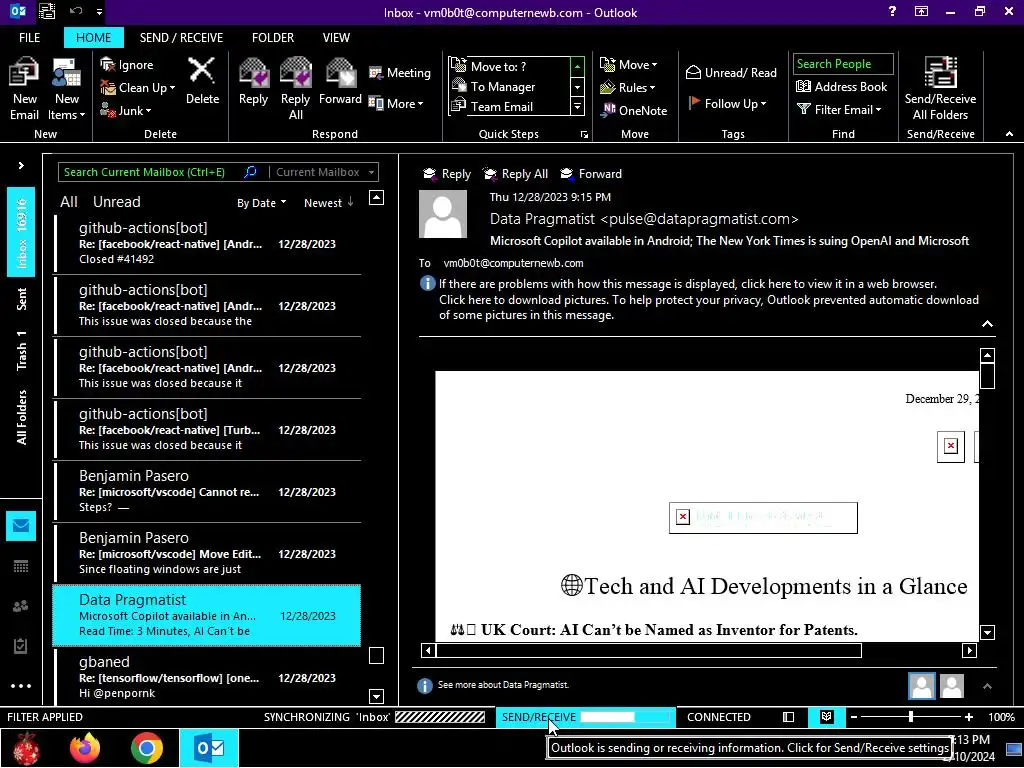The width and height of the screenshot is (1024, 768).
Task: Click the search magnifier icon
Action: coord(250,172)
